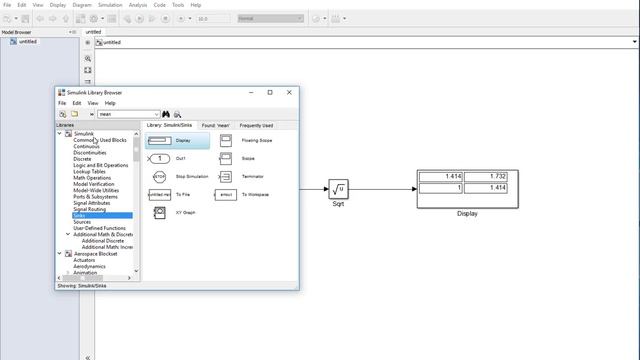The width and height of the screenshot is (640, 360).
Task: Click the simulation stop time field
Action: pos(213,19)
